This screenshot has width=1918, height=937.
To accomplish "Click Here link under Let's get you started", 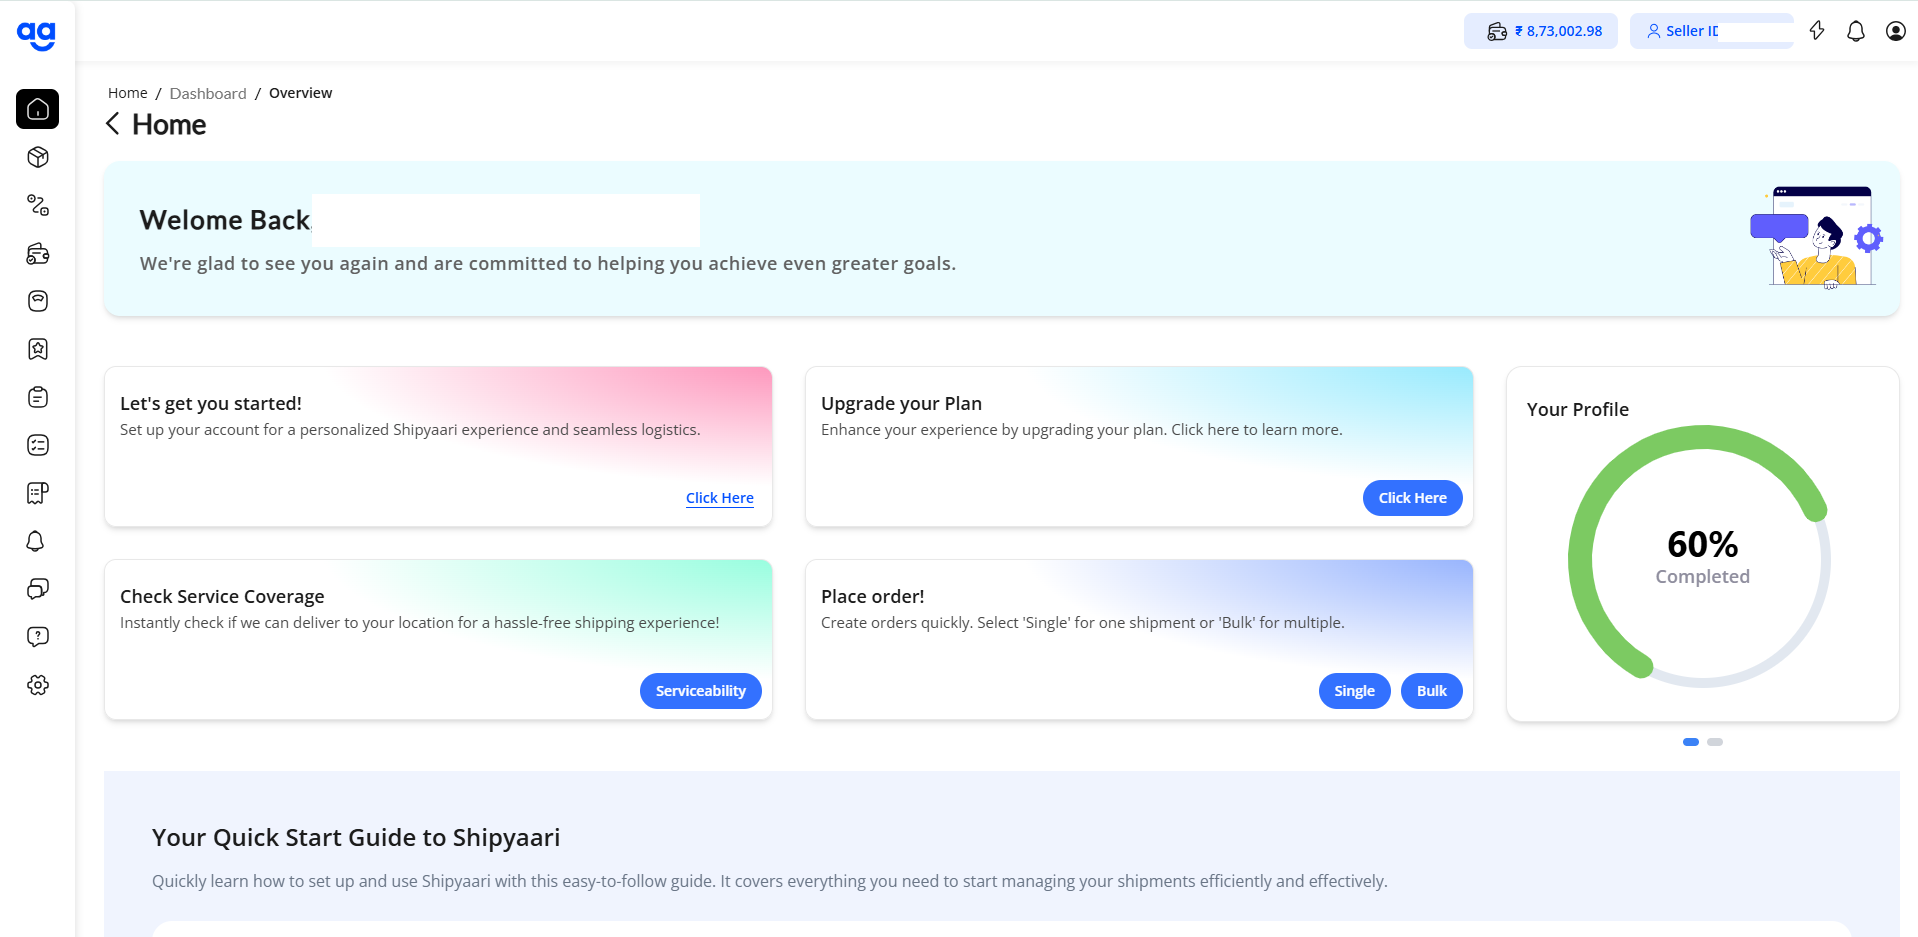I will (720, 498).
